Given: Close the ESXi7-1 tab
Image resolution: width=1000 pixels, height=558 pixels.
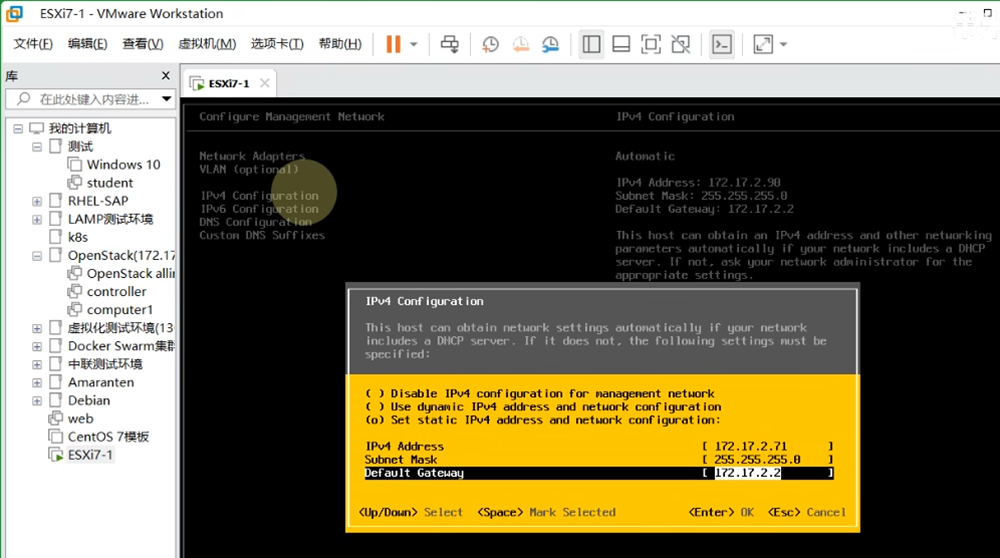Looking at the screenshot, I should (265, 83).
